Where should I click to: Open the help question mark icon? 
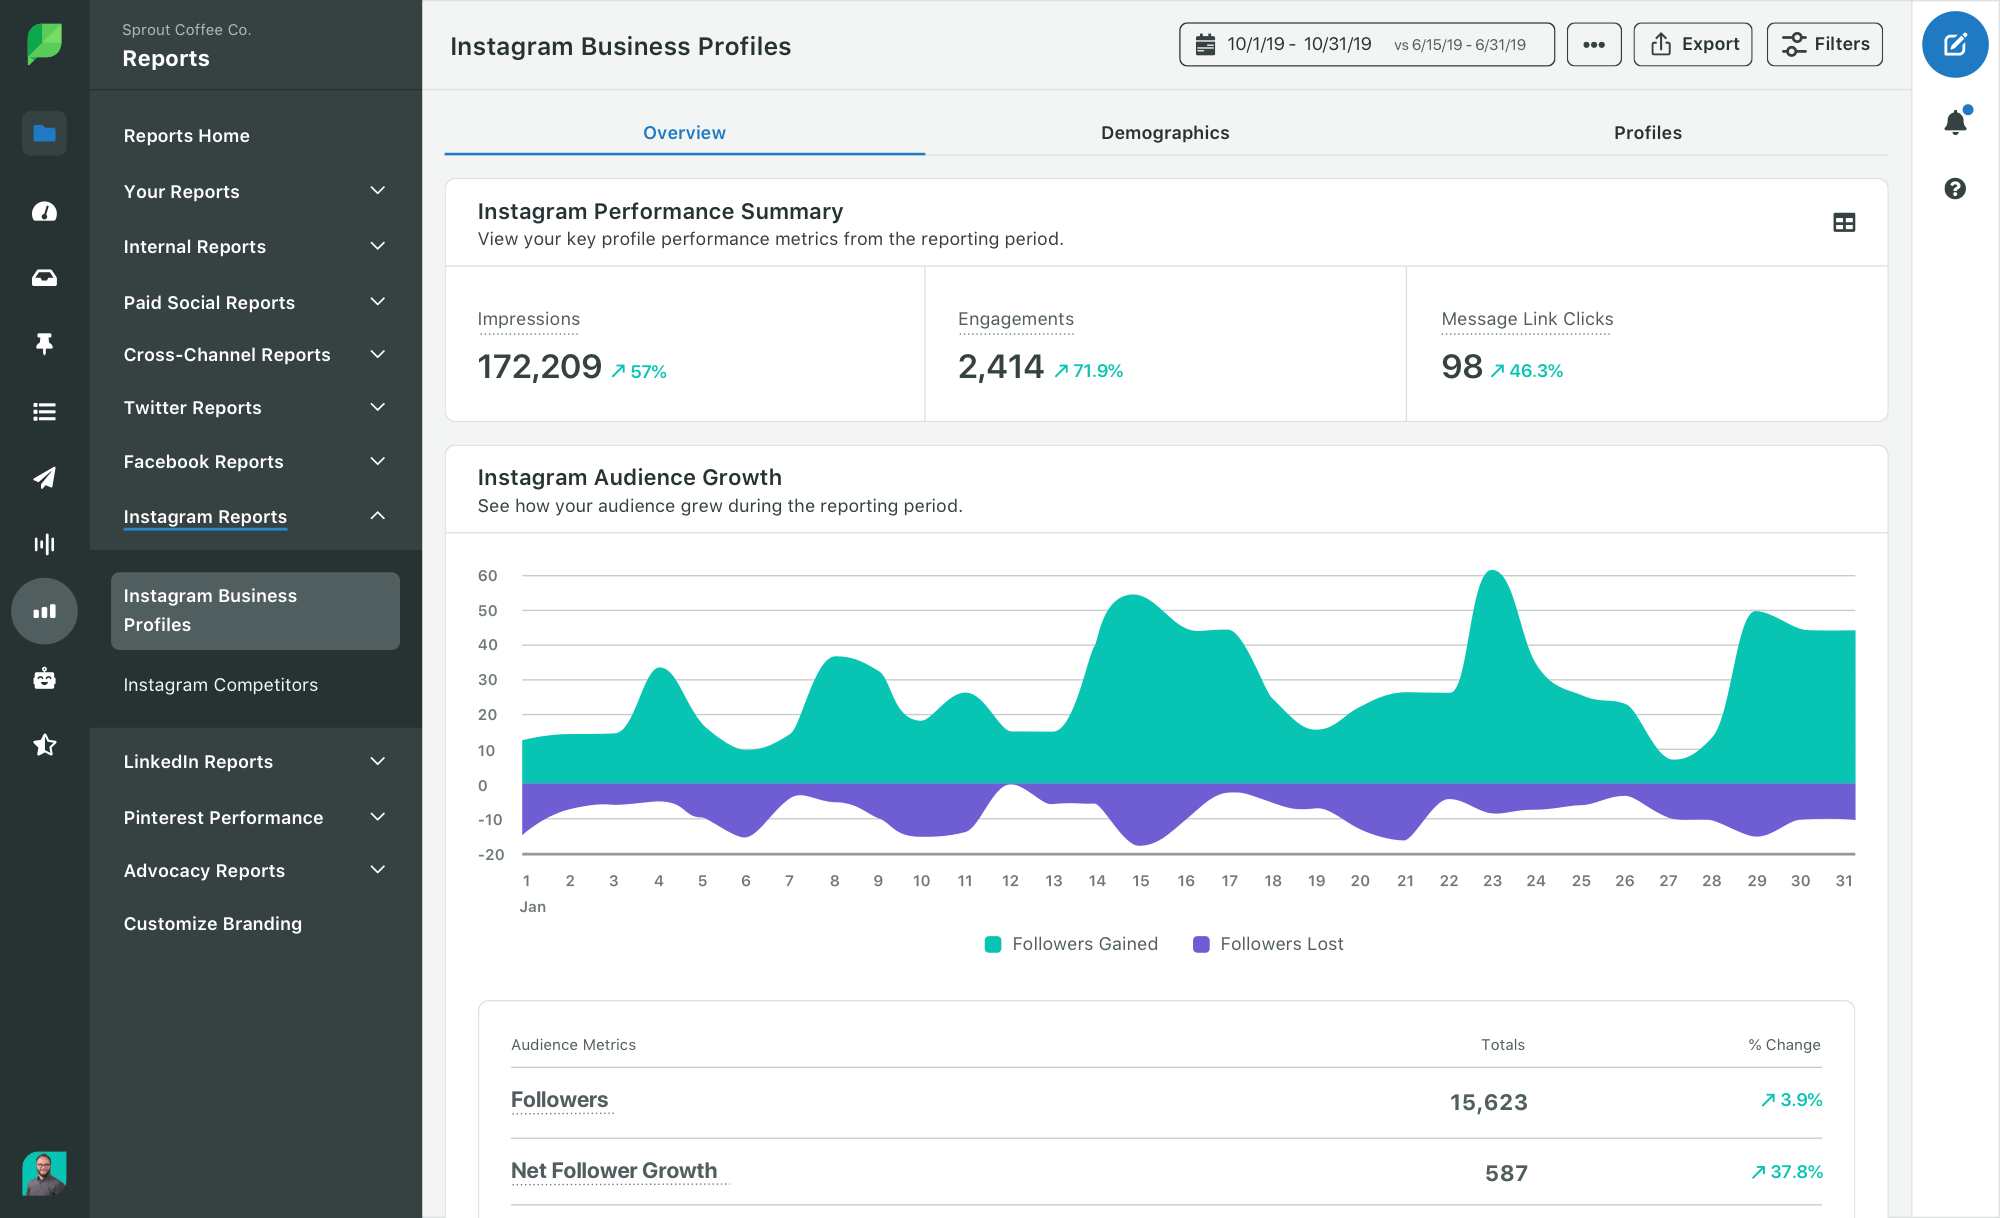1955,188
